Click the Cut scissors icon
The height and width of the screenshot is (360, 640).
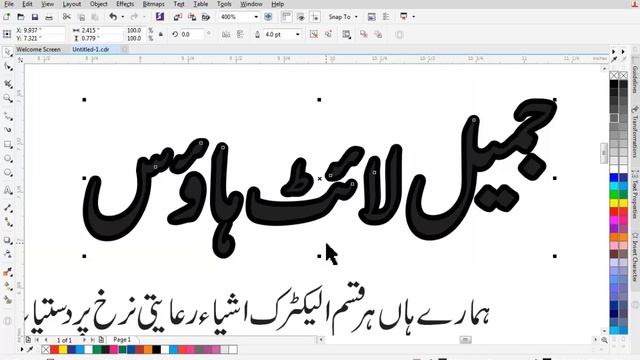(67, 17)
